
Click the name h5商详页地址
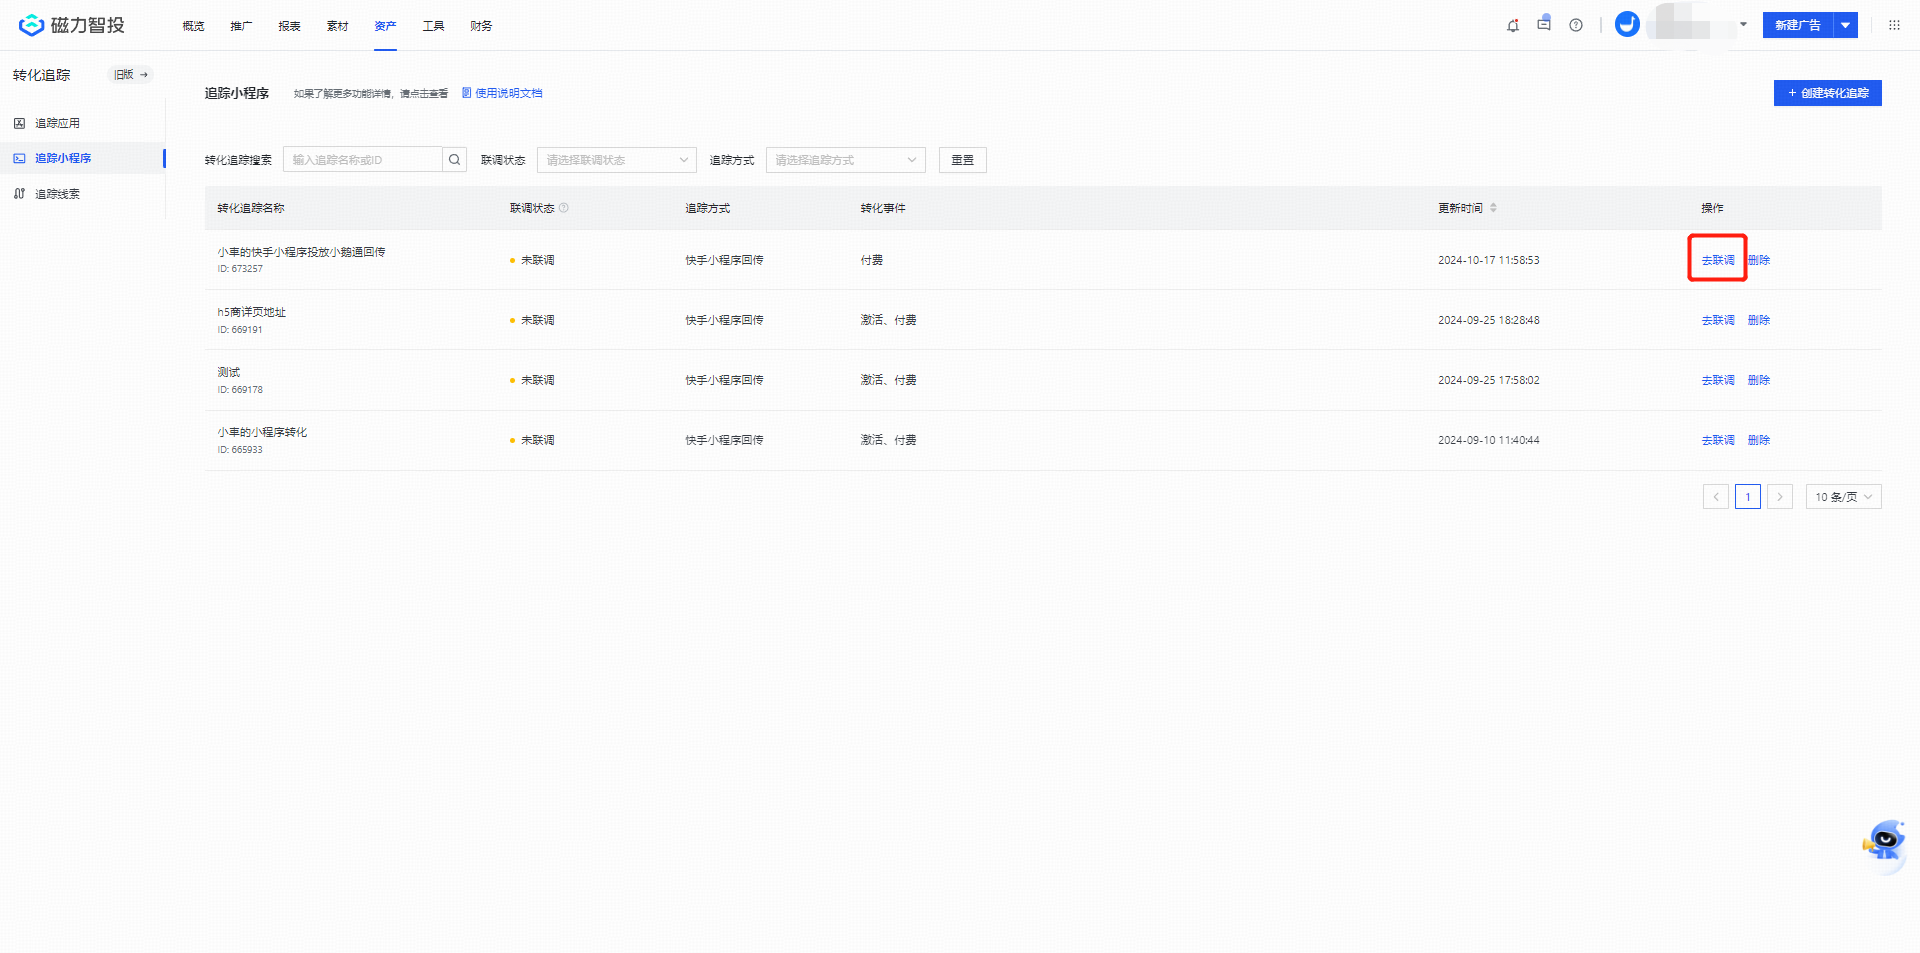pos(252,312)
